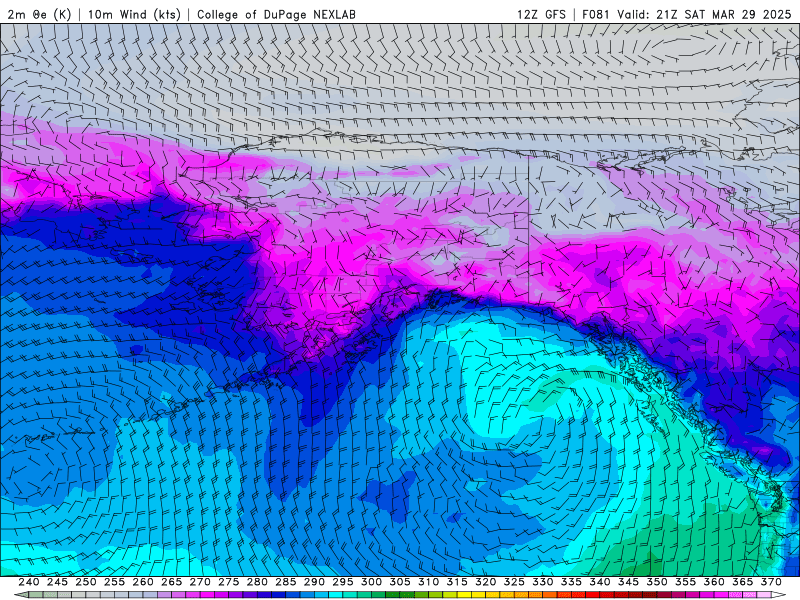Screen dimensions: 800x600
Task: Click the 305 value on the color scale
Action: click(x=400, y=582)
